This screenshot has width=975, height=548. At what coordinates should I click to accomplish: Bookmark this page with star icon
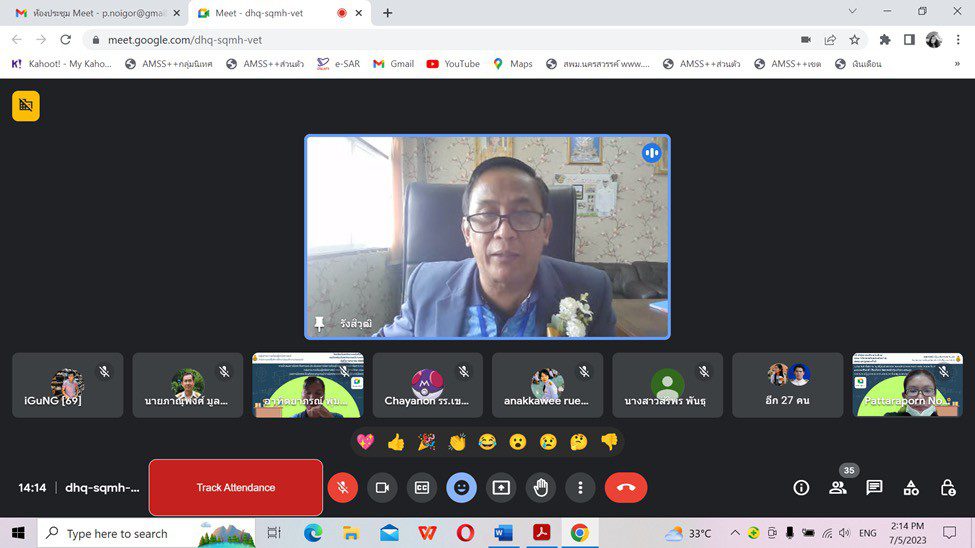854,40
